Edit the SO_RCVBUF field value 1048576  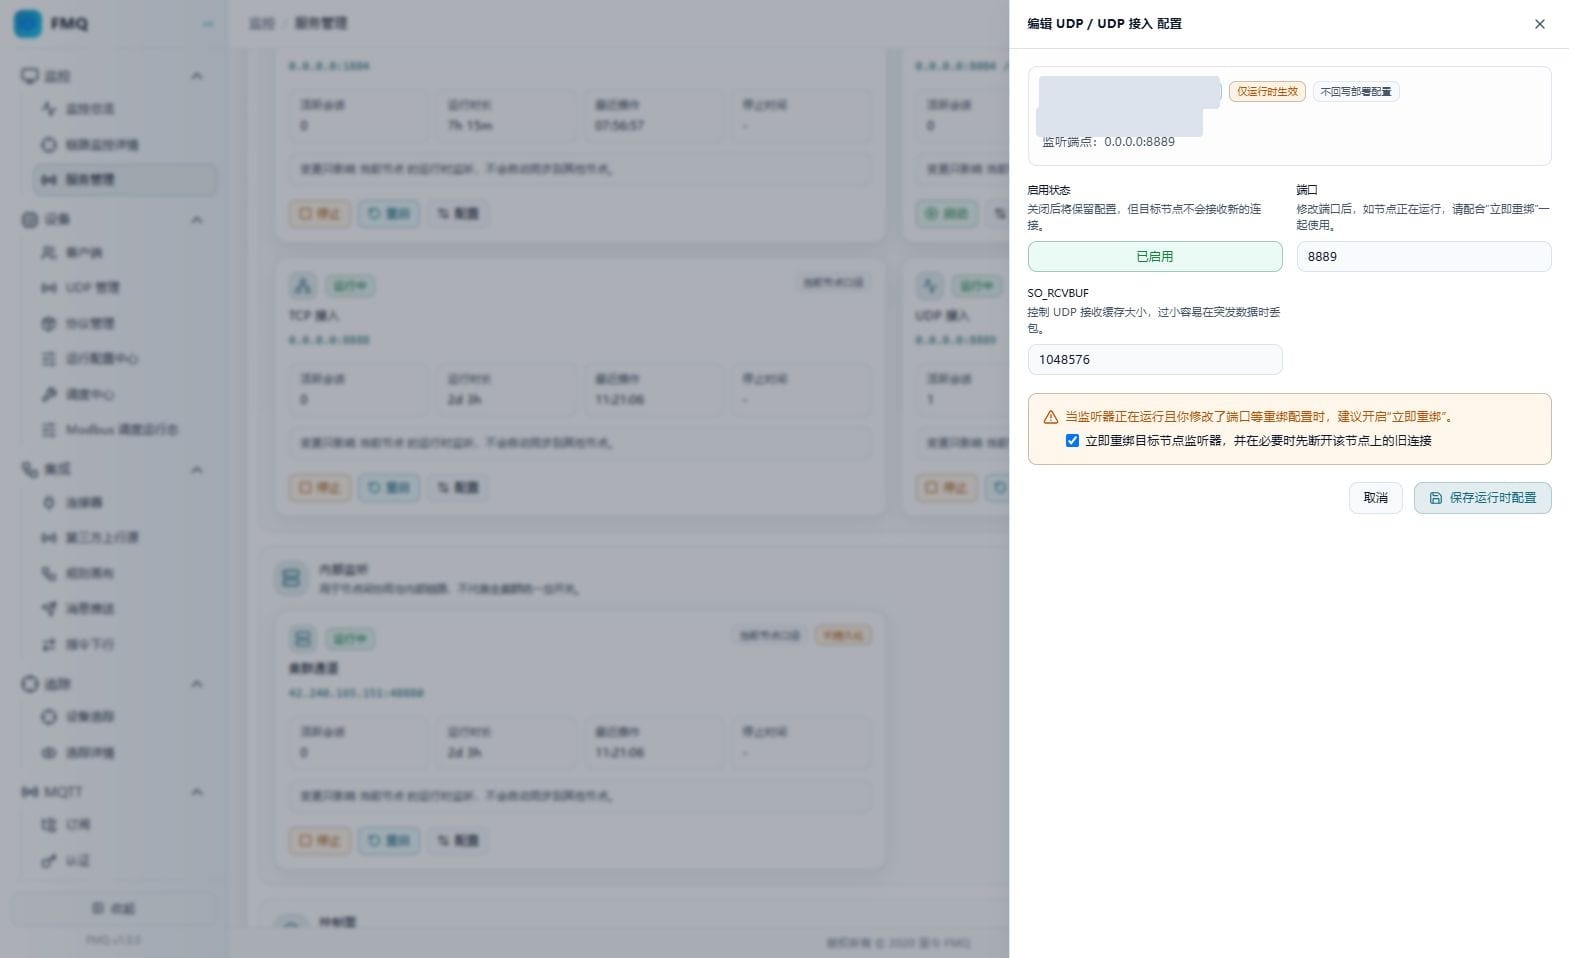[1154, 359]
